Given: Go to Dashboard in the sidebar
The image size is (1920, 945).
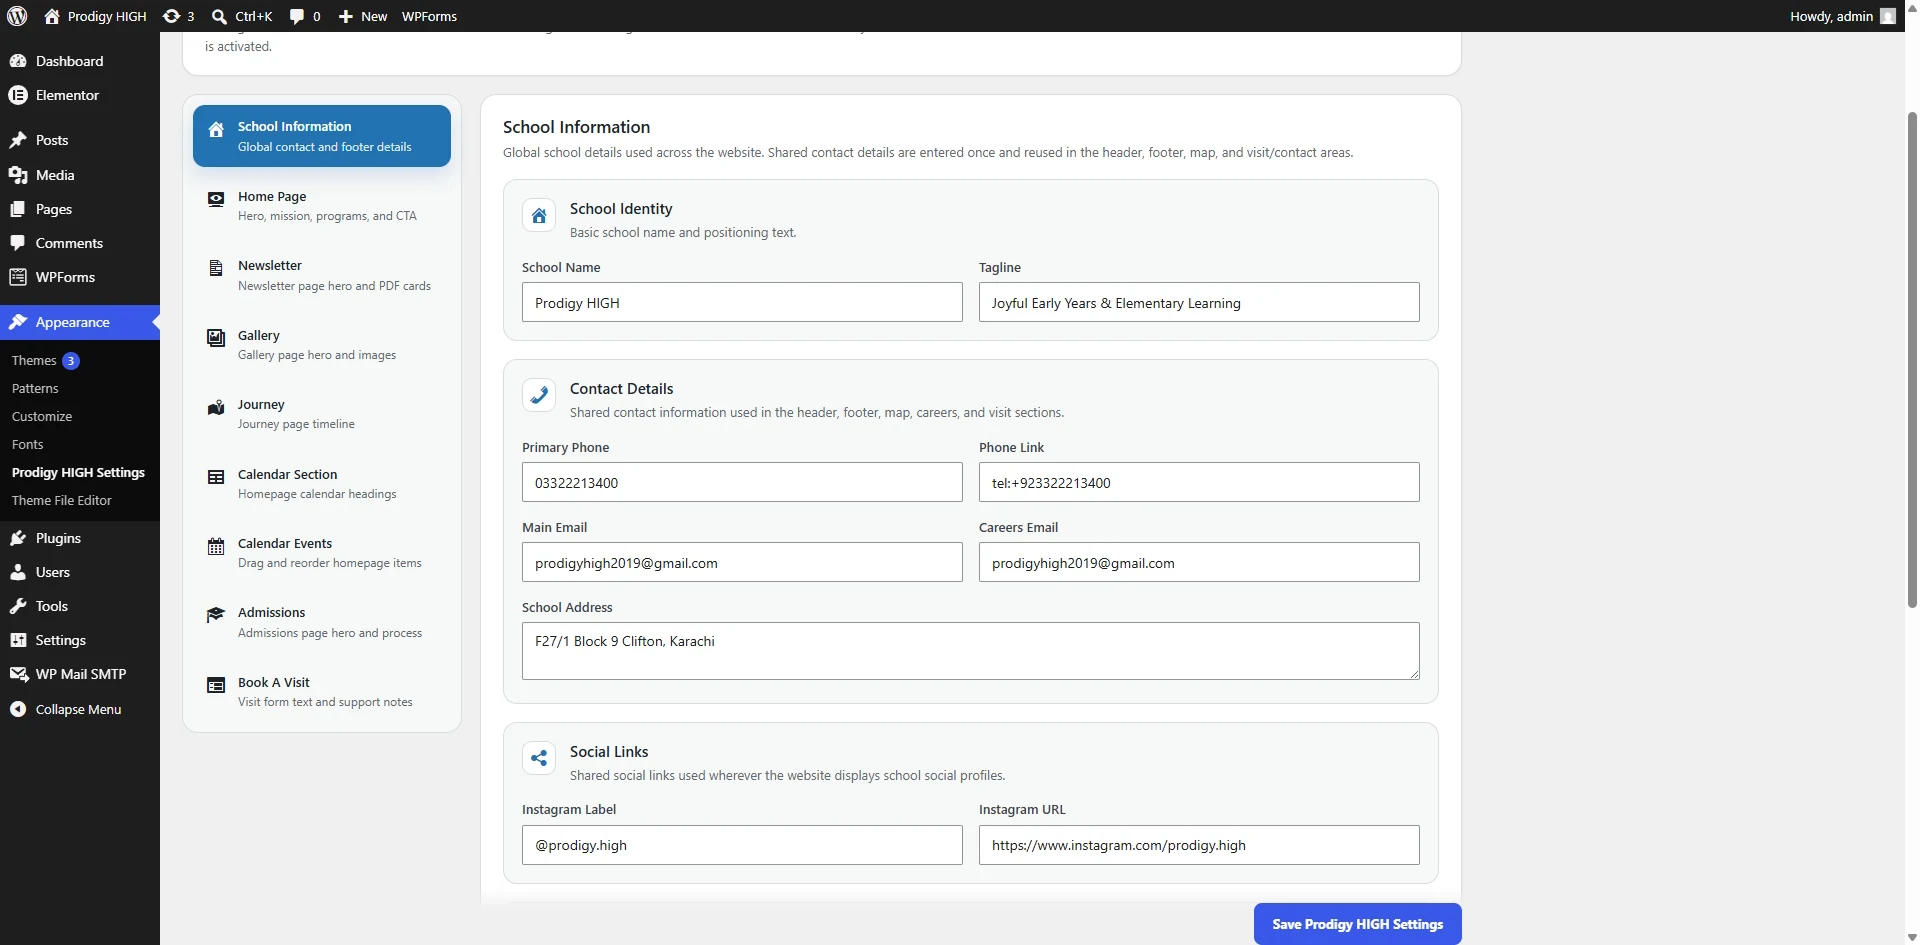Looking at the screenshot, I should [80, 61].
